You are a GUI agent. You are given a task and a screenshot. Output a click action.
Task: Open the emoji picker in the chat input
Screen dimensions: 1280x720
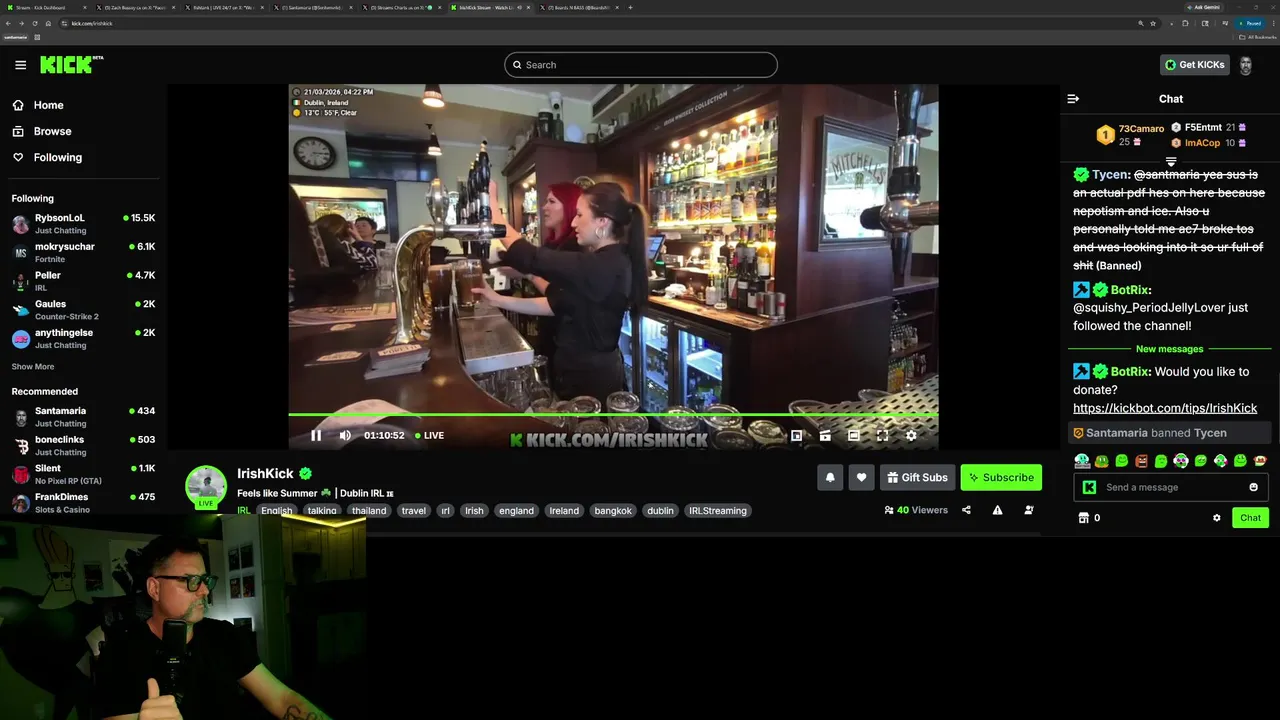pyautogui.click(x=1253, y=487)
